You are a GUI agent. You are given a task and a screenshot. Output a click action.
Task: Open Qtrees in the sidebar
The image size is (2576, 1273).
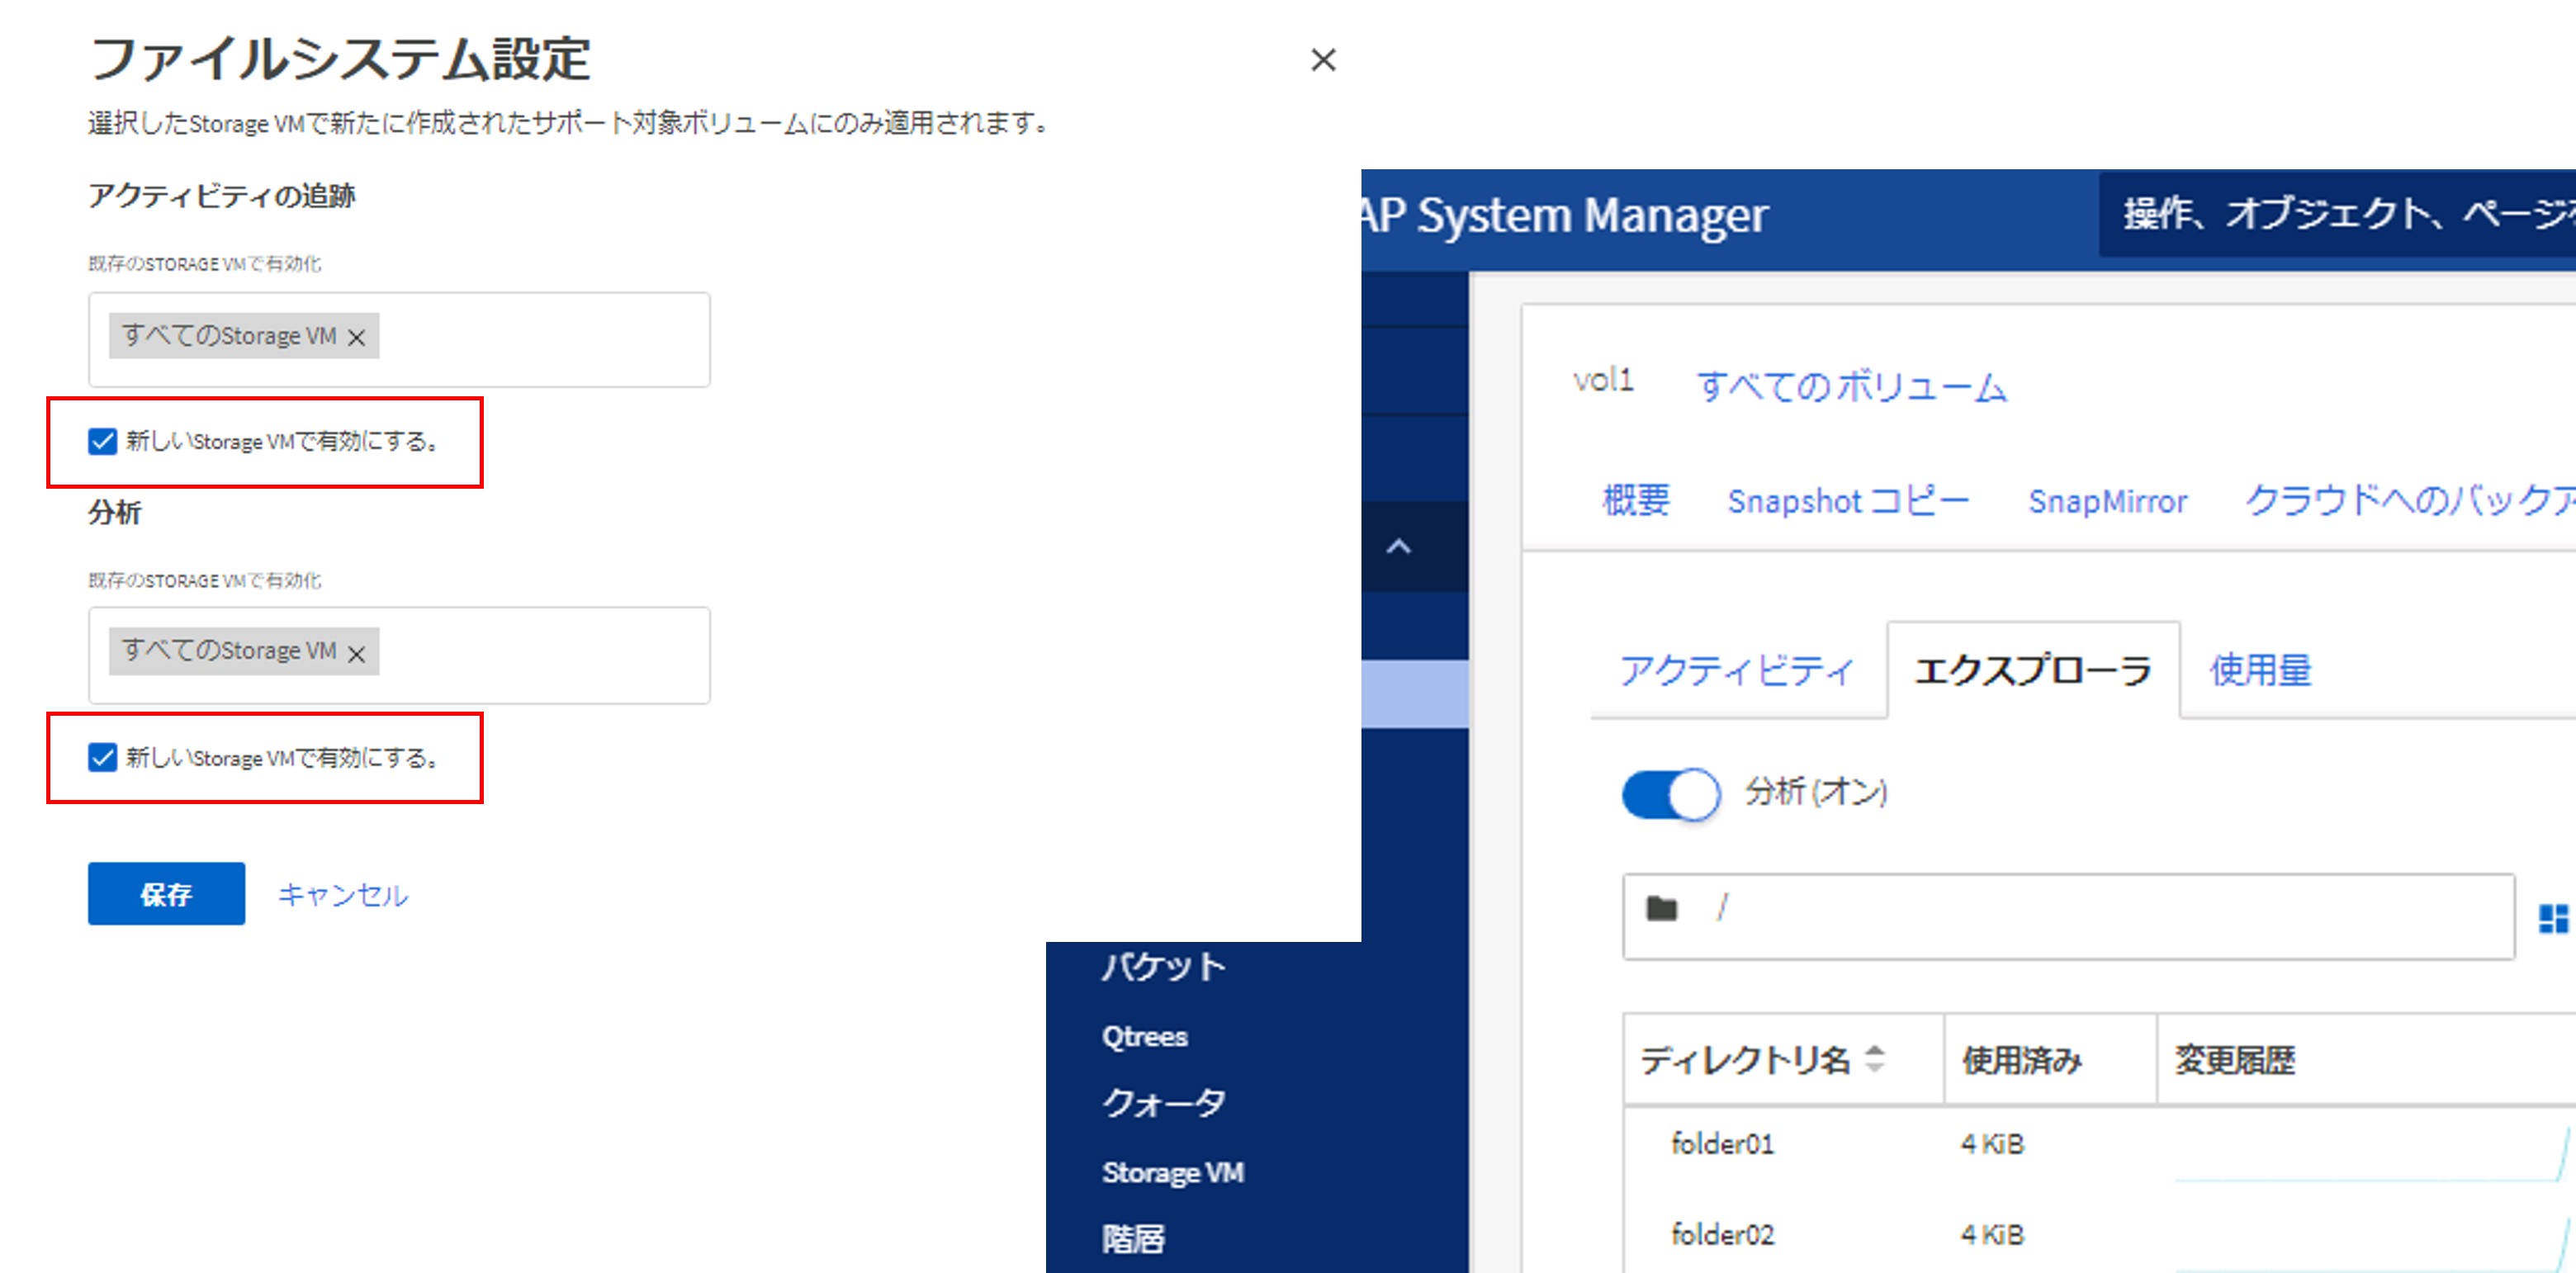(x=1144, y=1036)
